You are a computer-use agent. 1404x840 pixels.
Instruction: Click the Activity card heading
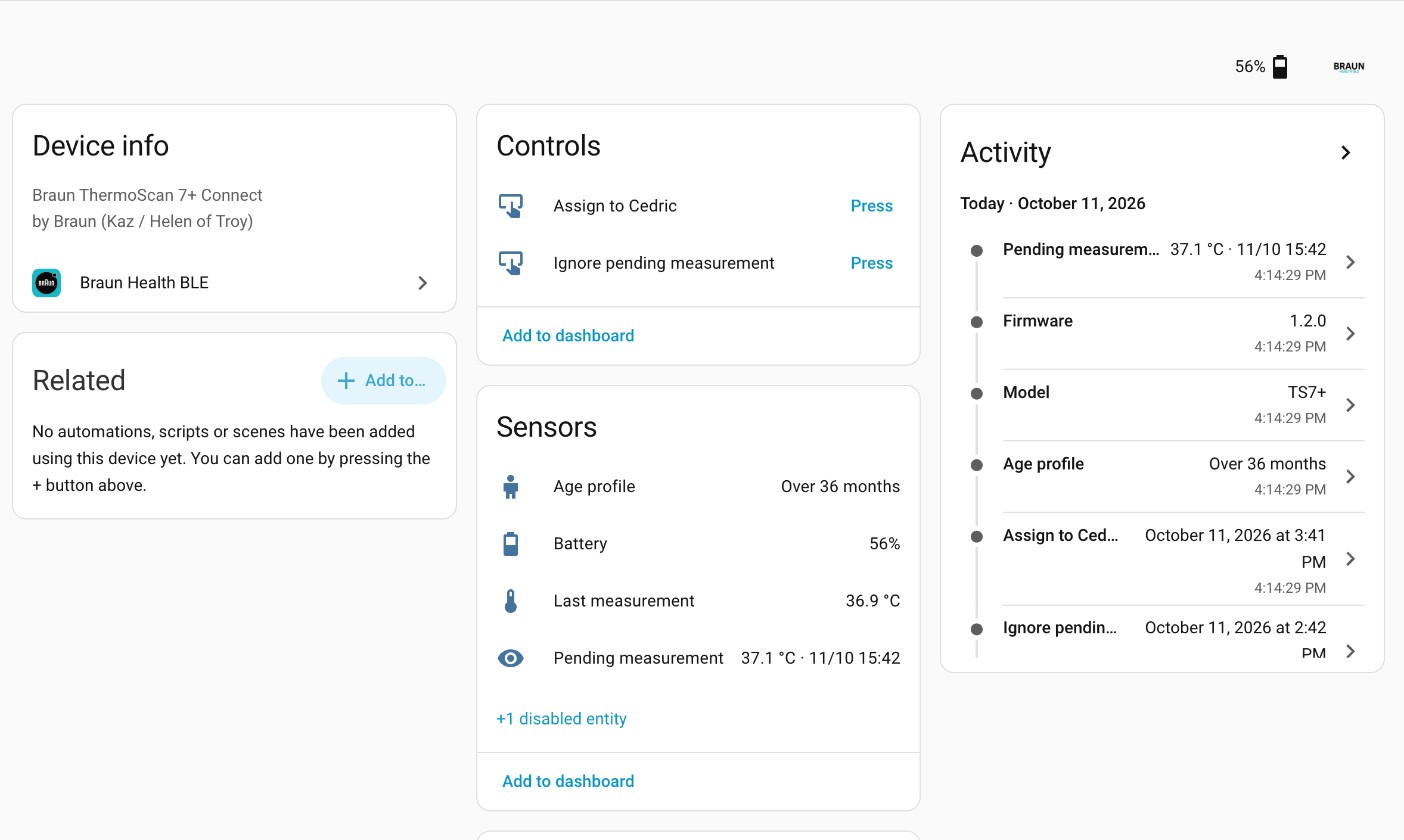pos(1005,152)
